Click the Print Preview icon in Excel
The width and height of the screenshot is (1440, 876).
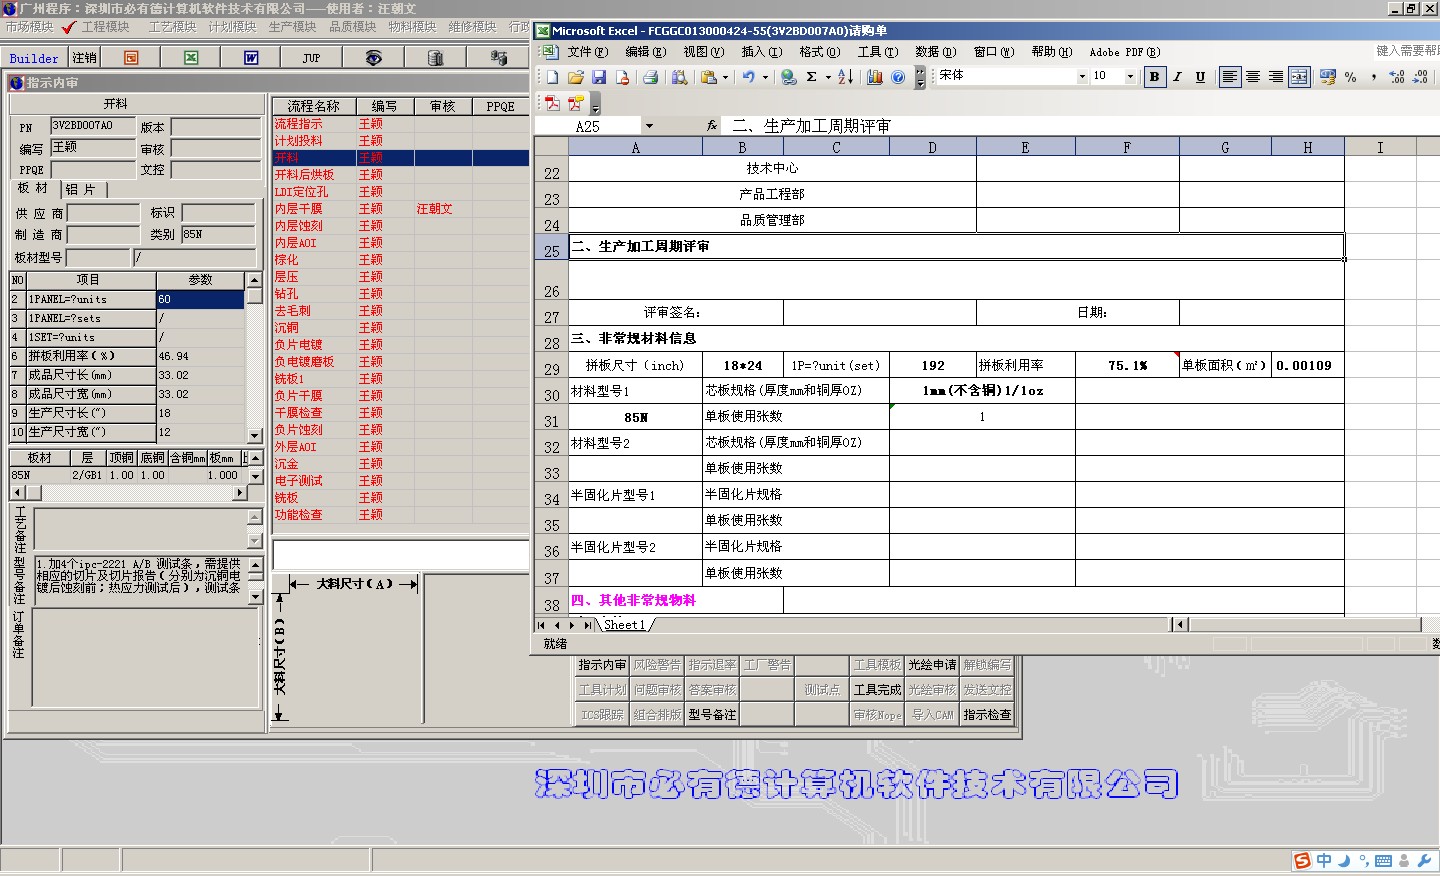tap(680, 77)
